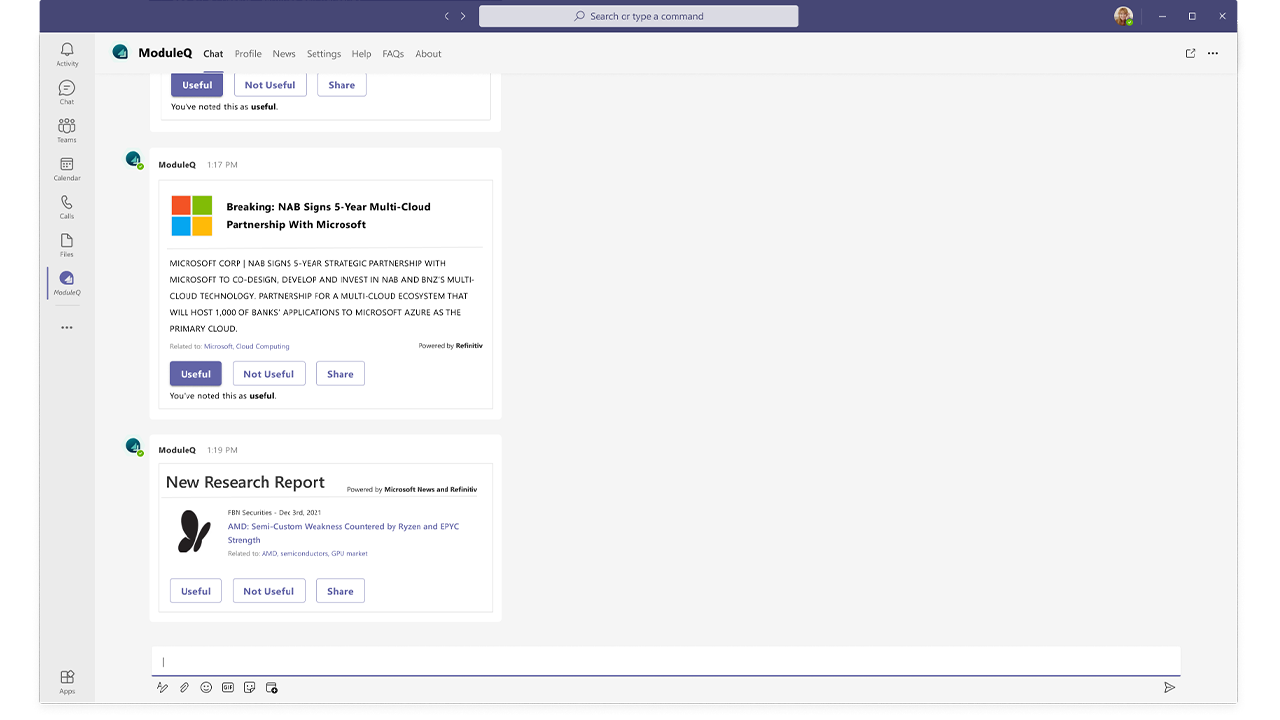The height and width of the screenshot is (720, 1280).
Task: Click Useful on the topmost card
Action: click(x=197, y=85)
